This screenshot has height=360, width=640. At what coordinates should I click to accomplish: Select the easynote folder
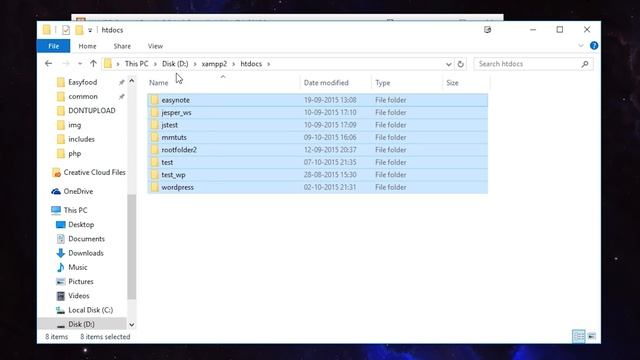tap(318, 100)
